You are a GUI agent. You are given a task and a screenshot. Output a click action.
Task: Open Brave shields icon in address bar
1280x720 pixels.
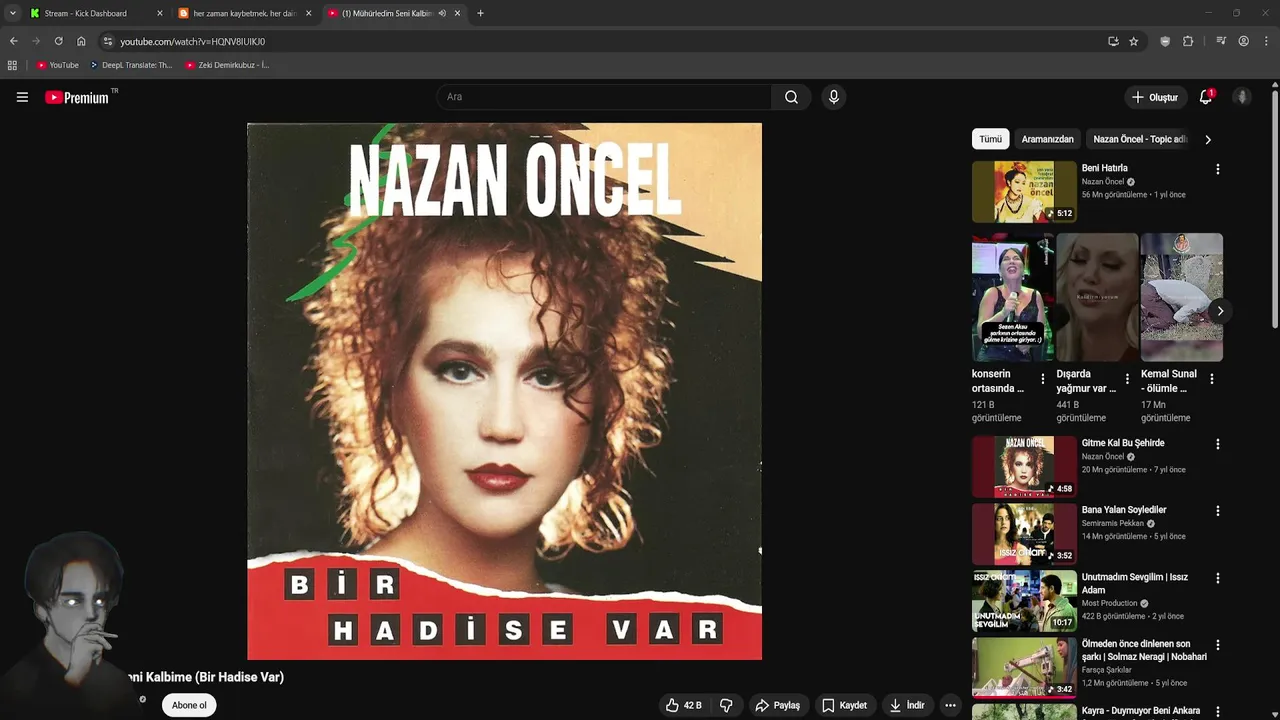(x=1165, y=41)
